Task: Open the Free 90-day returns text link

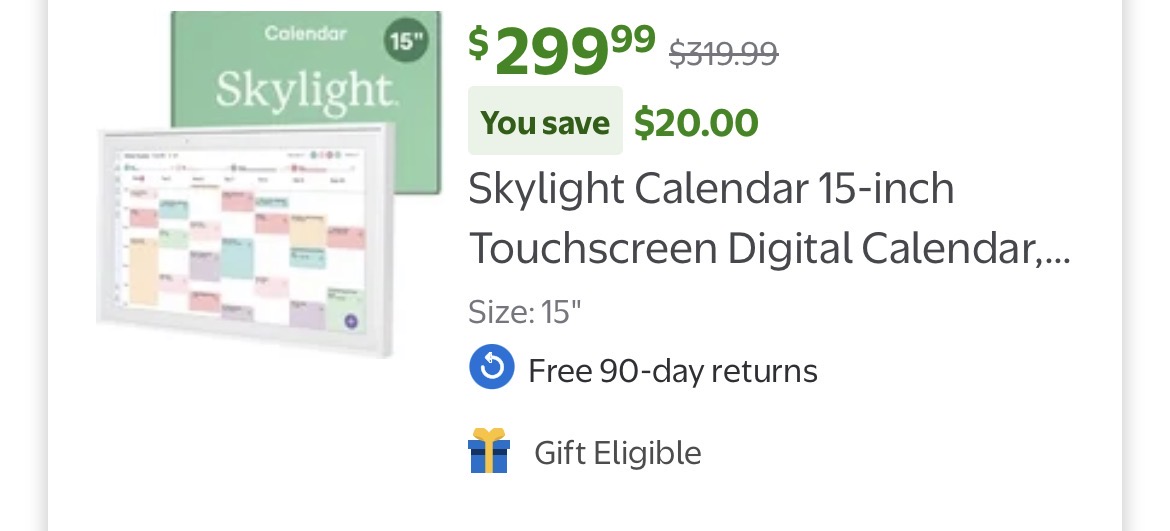Action: pyautogui.click(x=672, y=371)
